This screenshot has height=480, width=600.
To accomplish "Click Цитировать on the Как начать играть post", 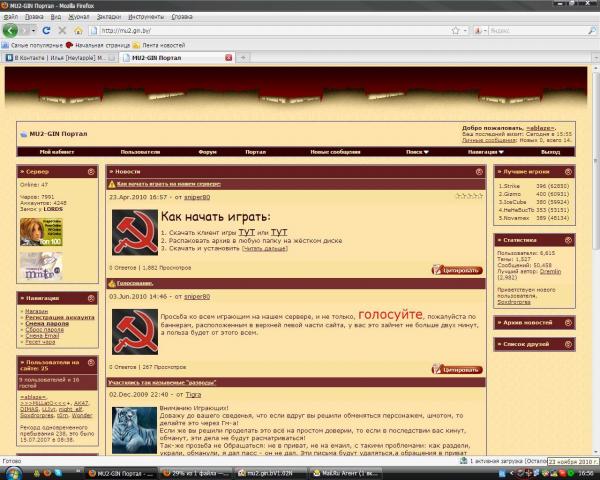I will 457,270.
